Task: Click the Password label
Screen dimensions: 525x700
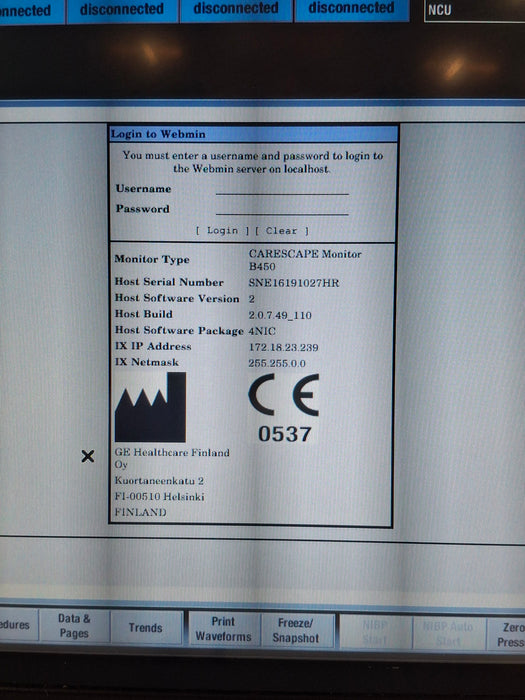Action: 142,209
